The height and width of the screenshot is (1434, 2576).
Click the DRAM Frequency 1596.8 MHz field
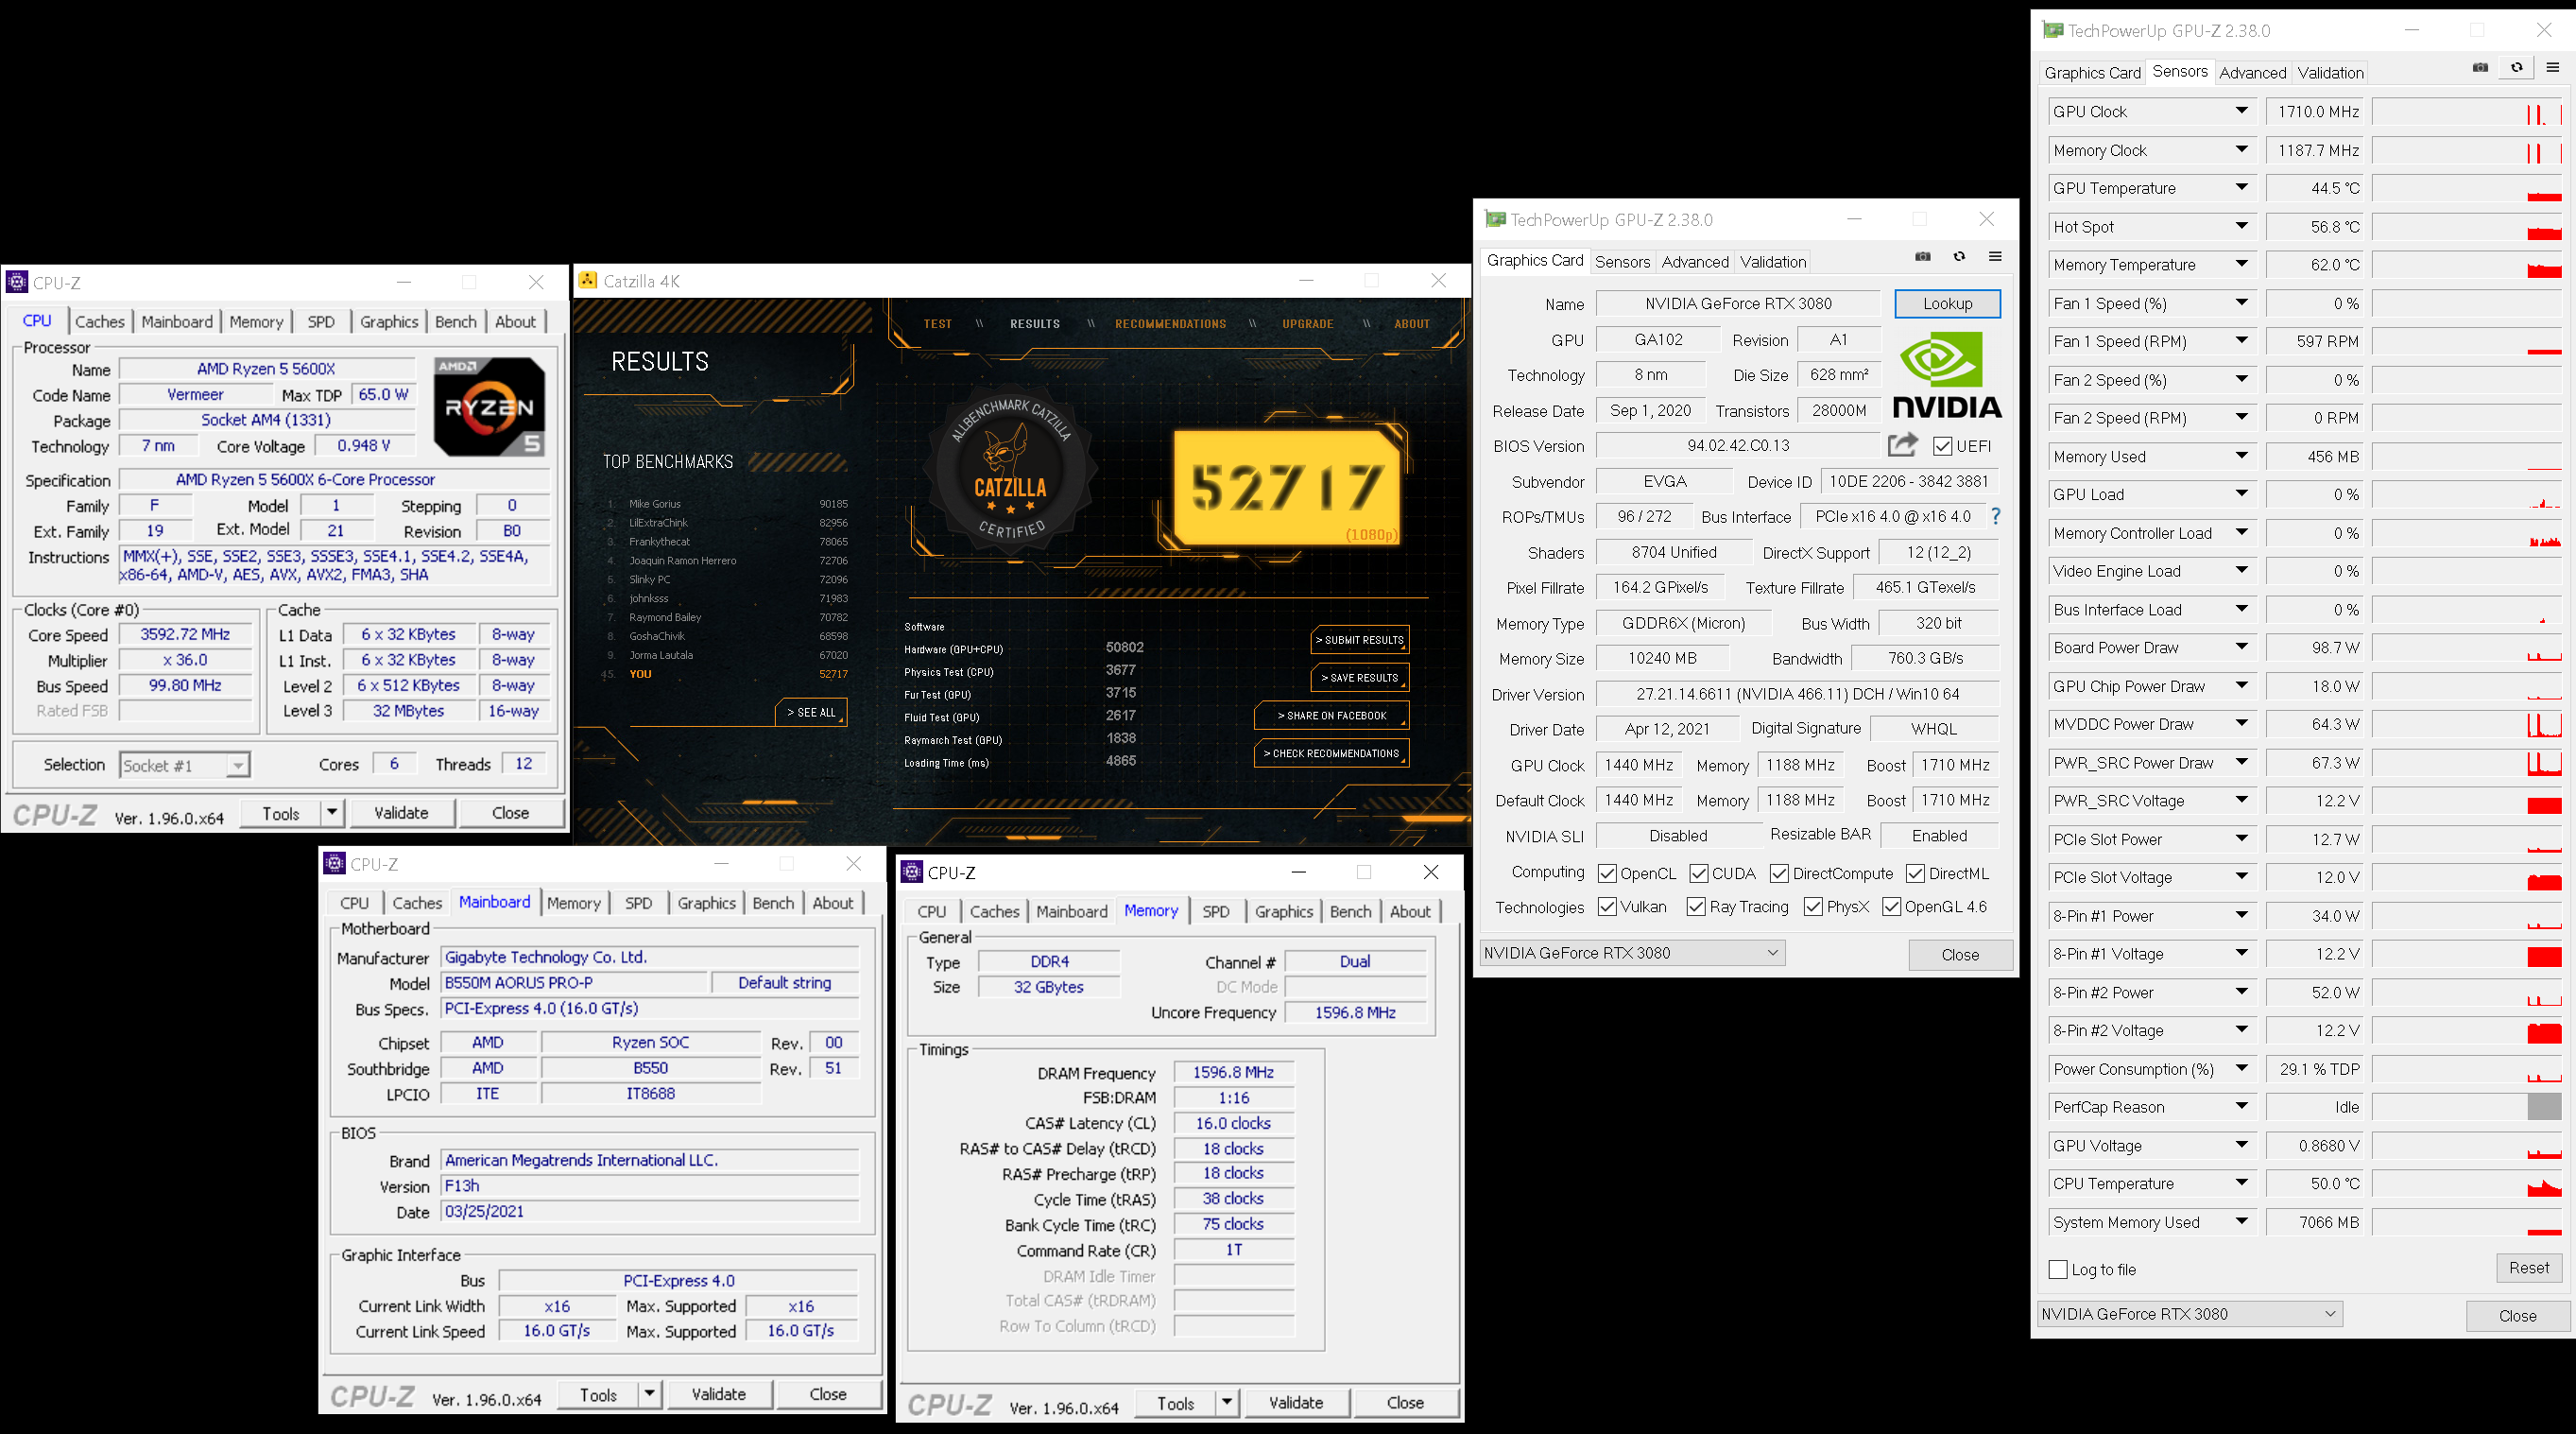tap(1233, 1072)
